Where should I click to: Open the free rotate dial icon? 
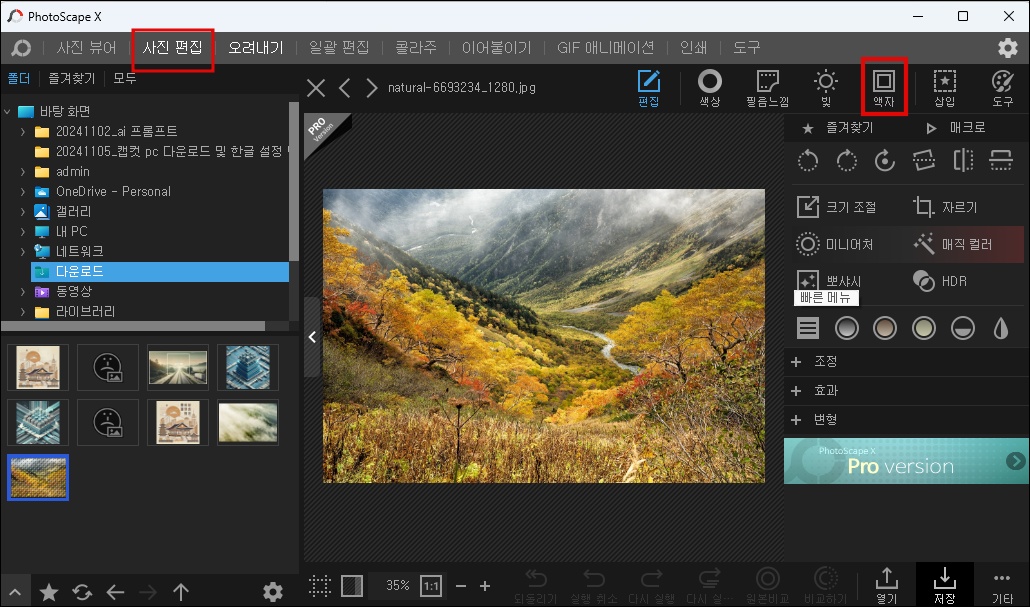point(885,160)
